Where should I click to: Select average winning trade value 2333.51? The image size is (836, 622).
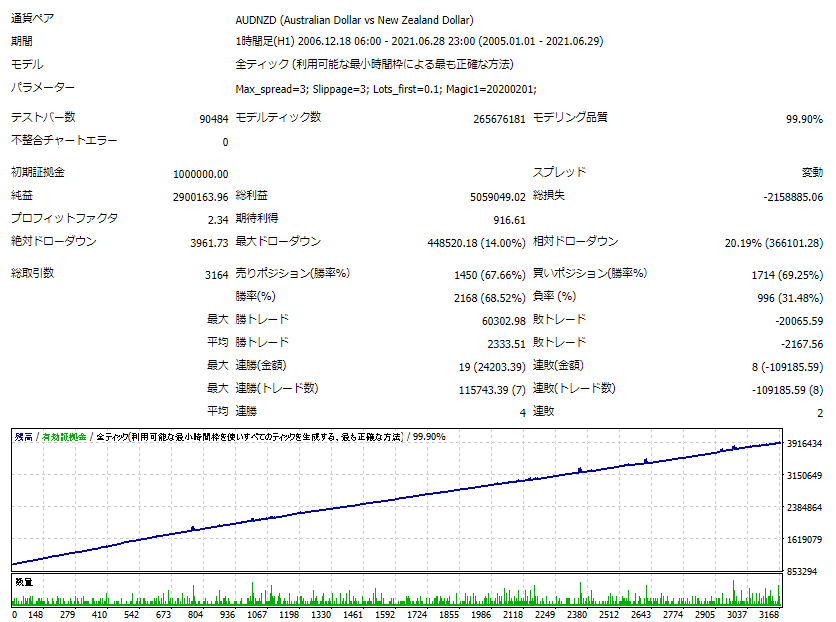pyautogui.click(x=506, y=344)
